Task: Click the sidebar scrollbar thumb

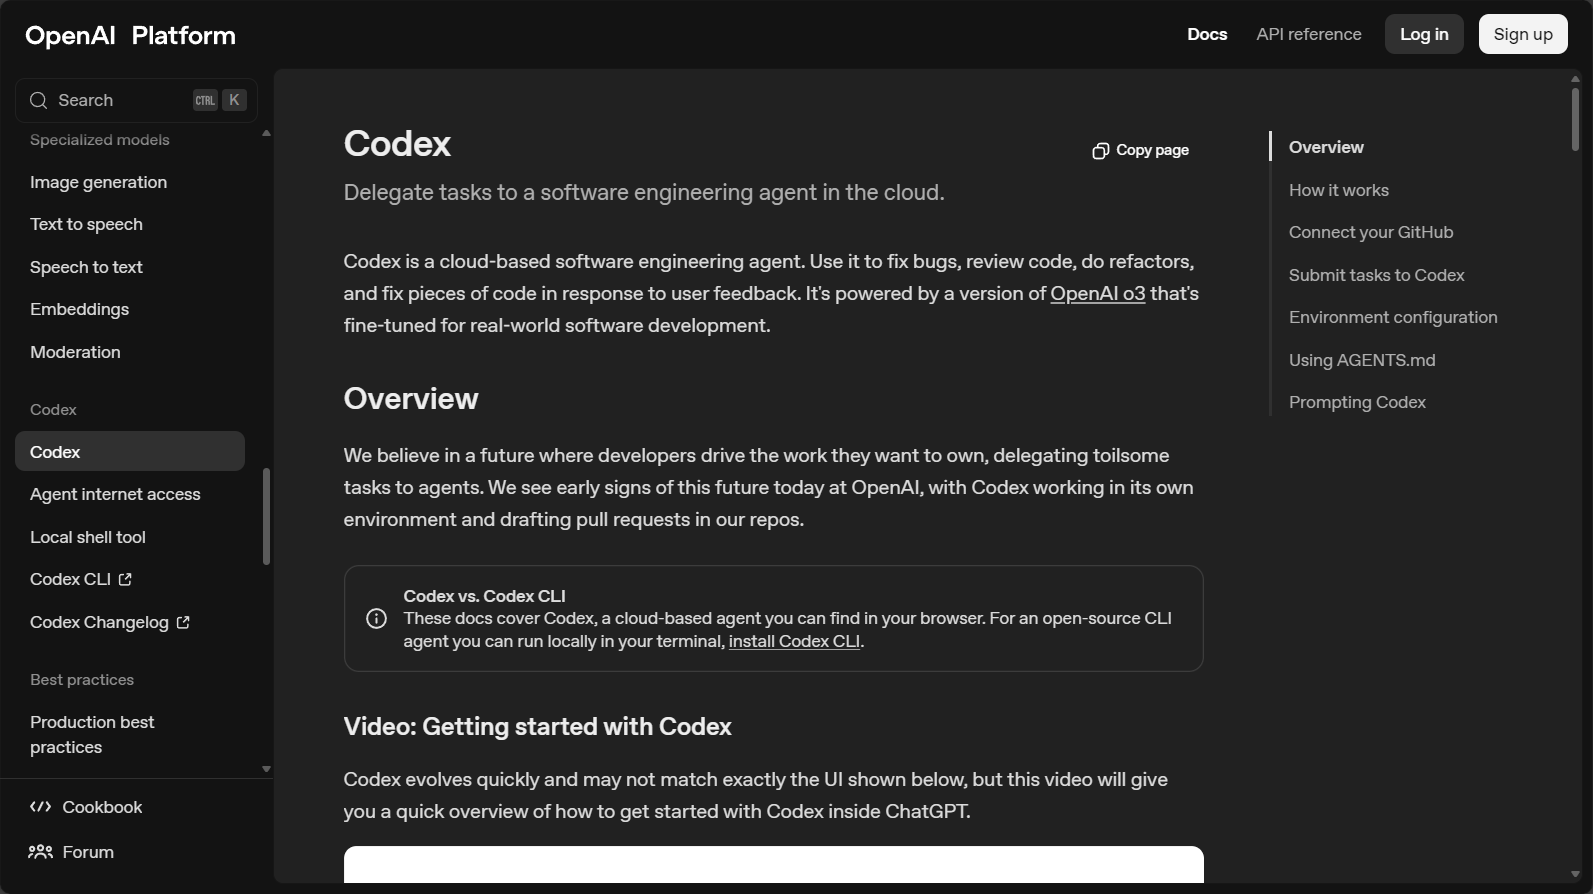Action: [266, 516]
